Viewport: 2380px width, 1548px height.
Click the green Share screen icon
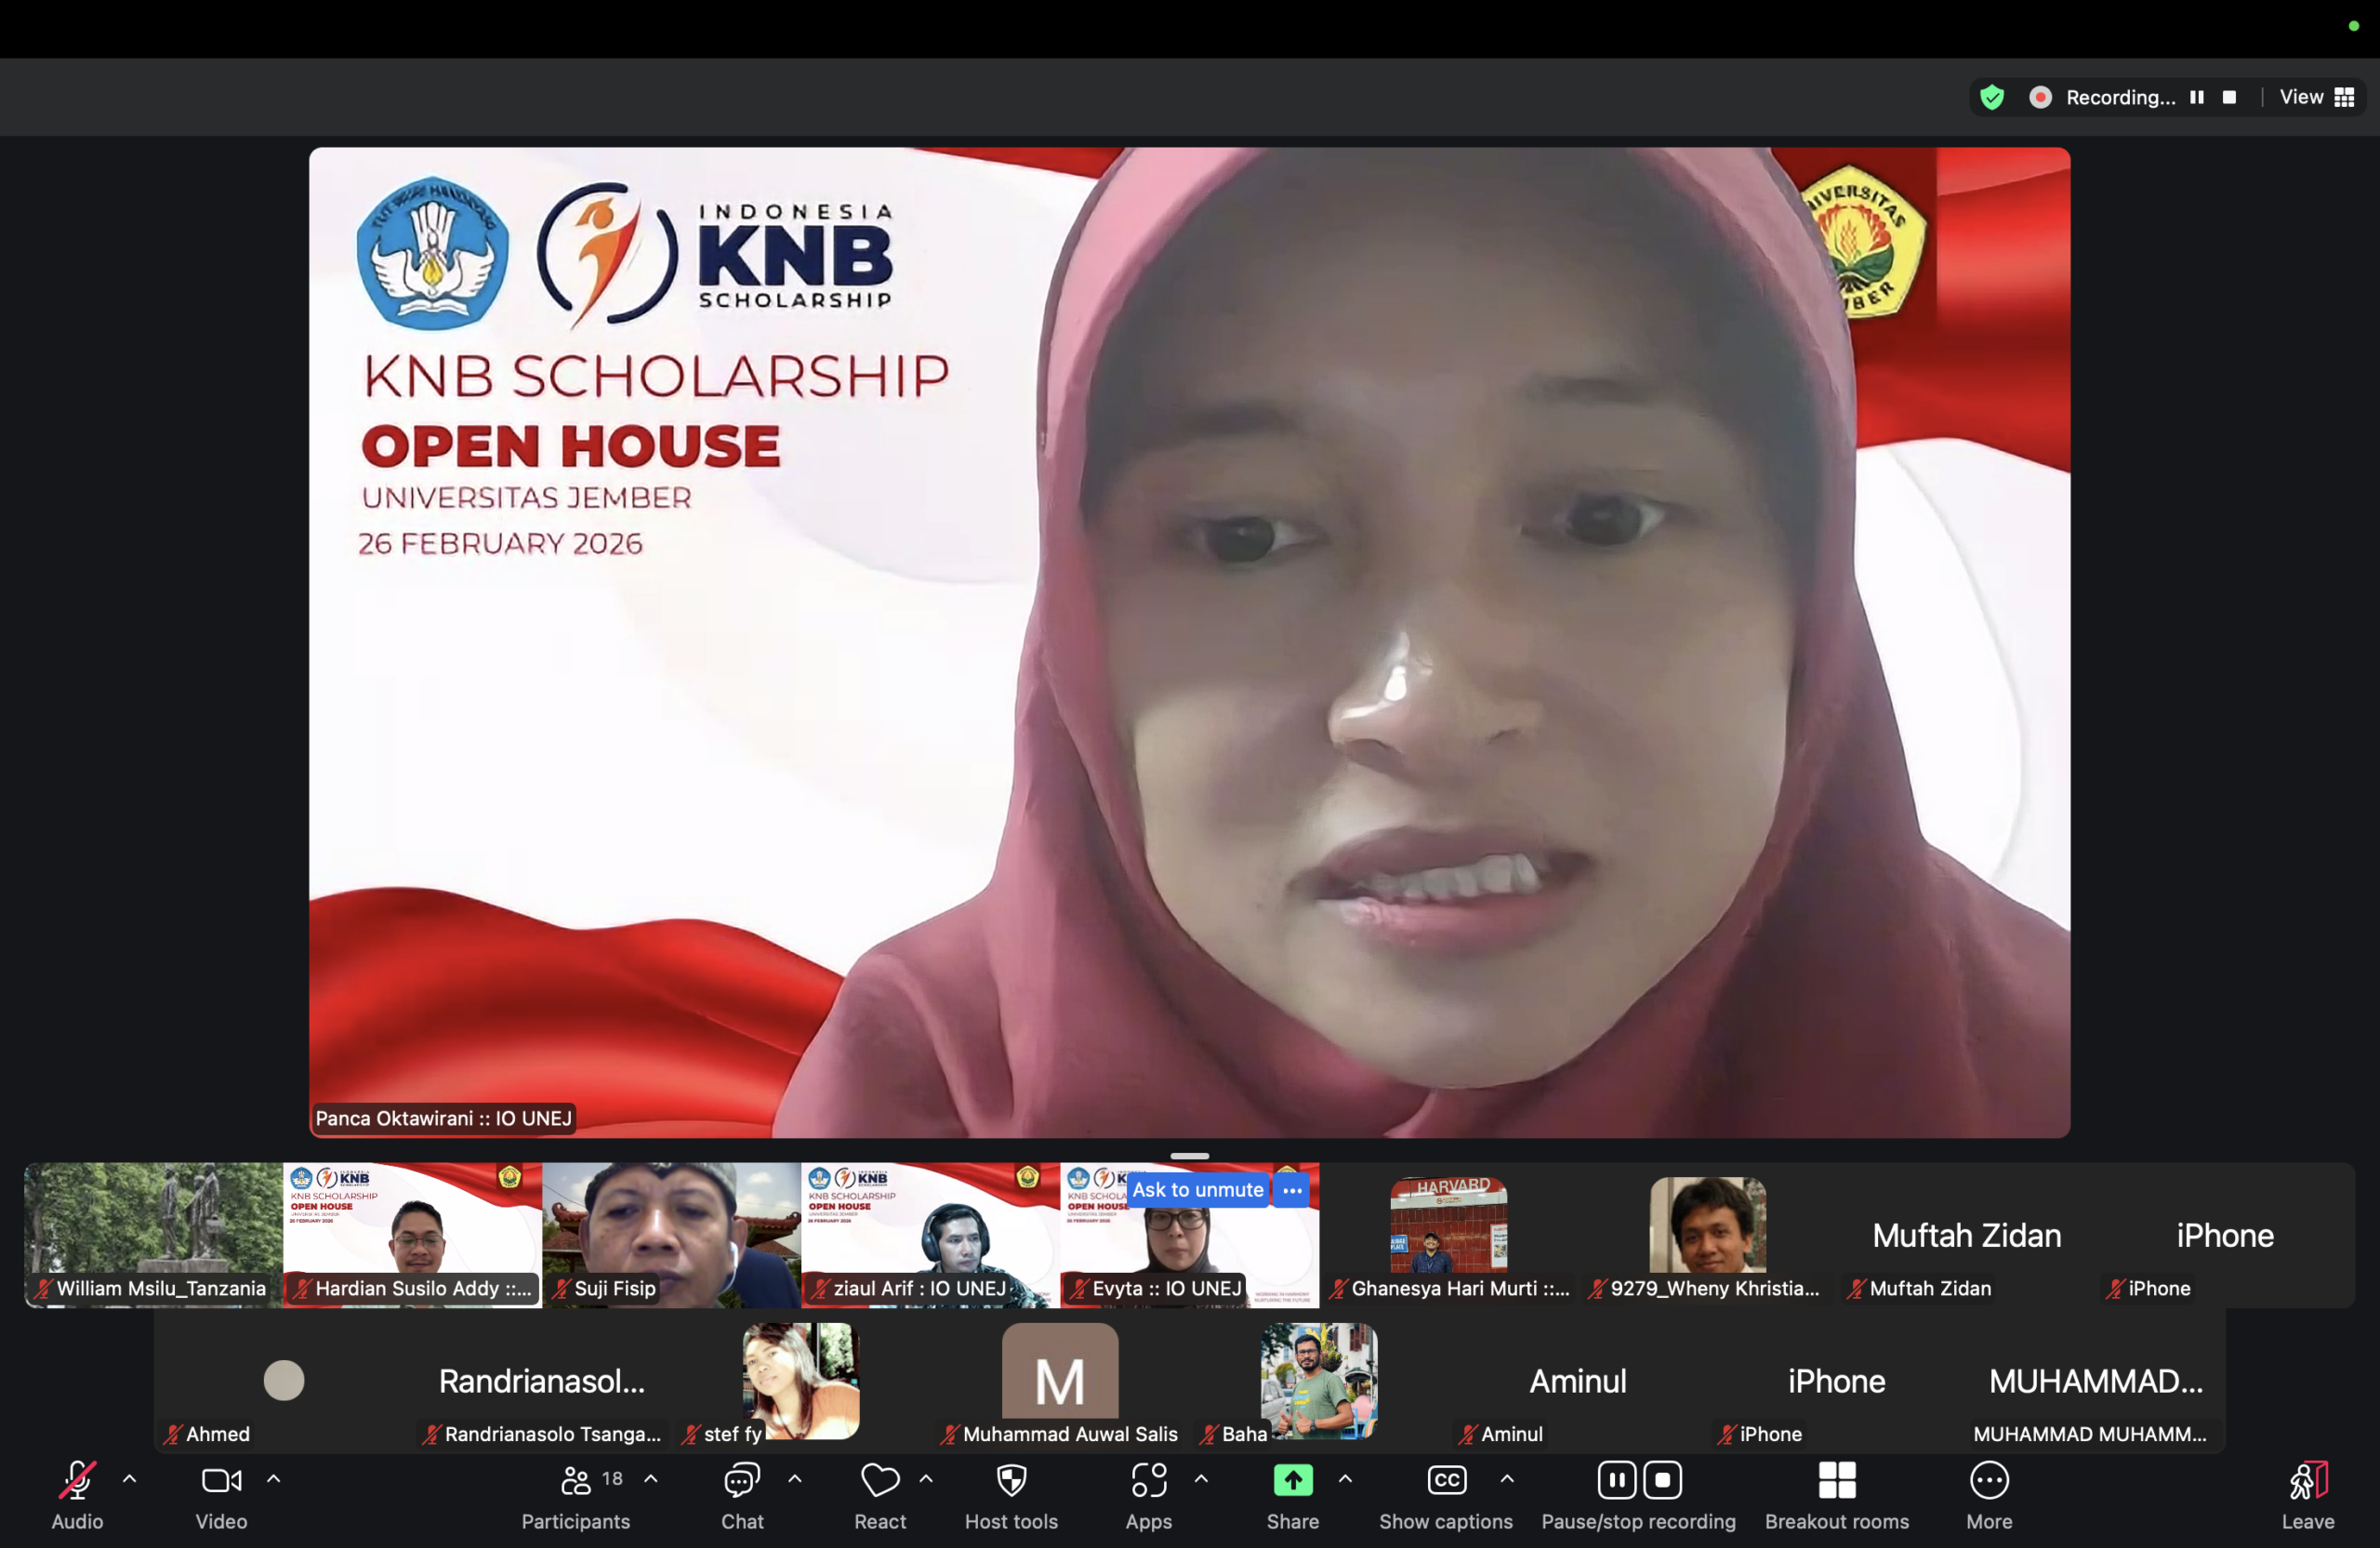1292,1481
